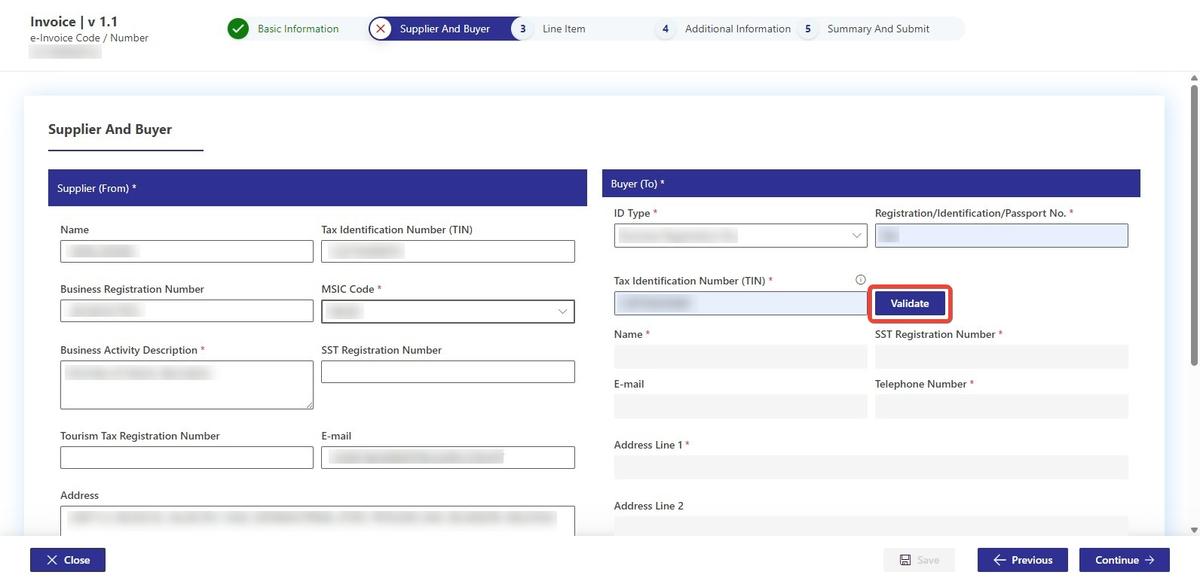Click the Buyer Name field
1200x584 pixels.
pos(741,357)
